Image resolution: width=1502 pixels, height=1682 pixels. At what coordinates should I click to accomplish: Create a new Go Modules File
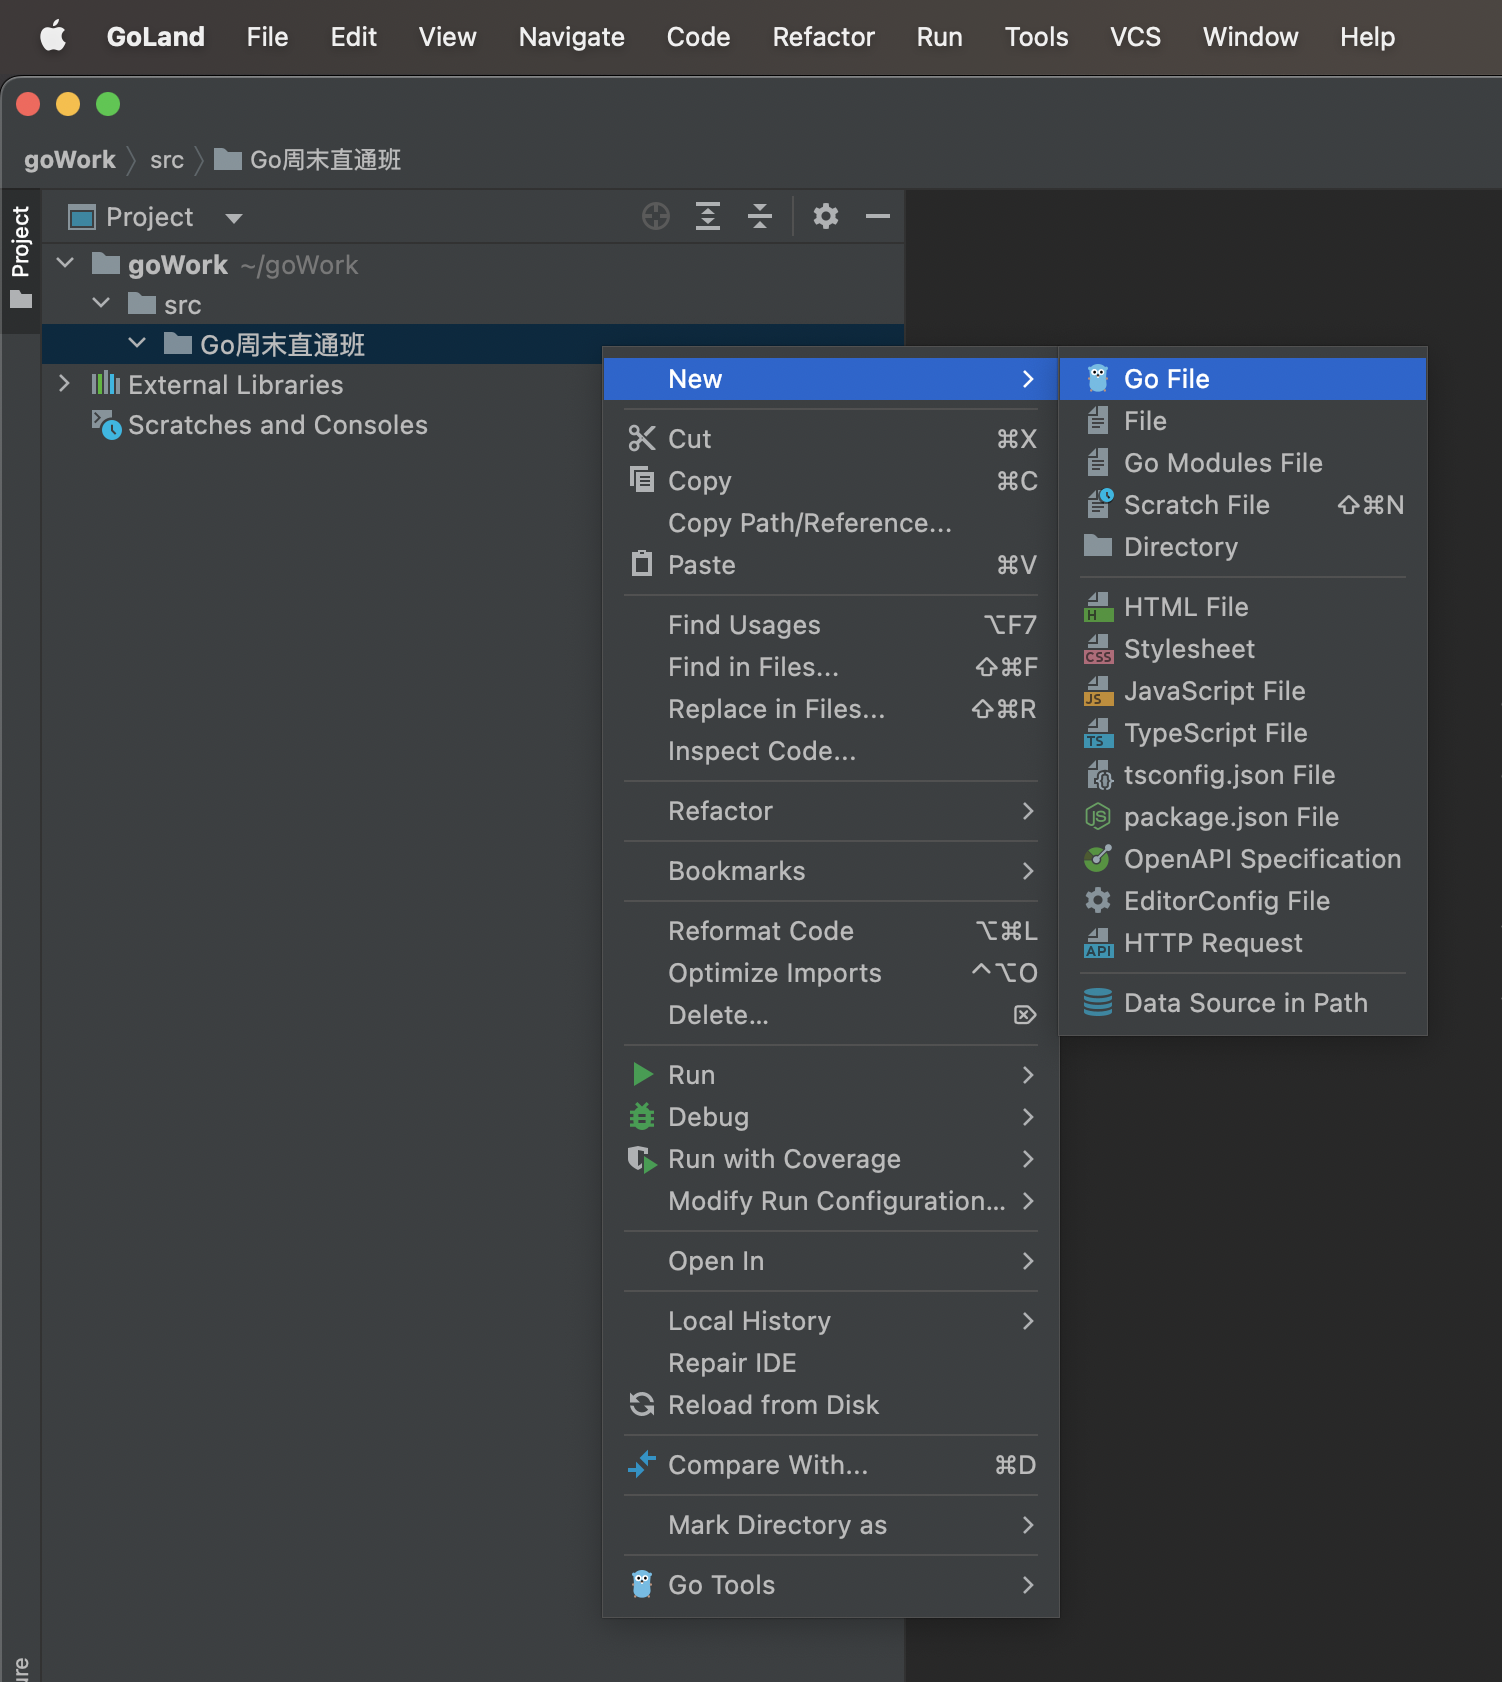tap(1222, 463)
